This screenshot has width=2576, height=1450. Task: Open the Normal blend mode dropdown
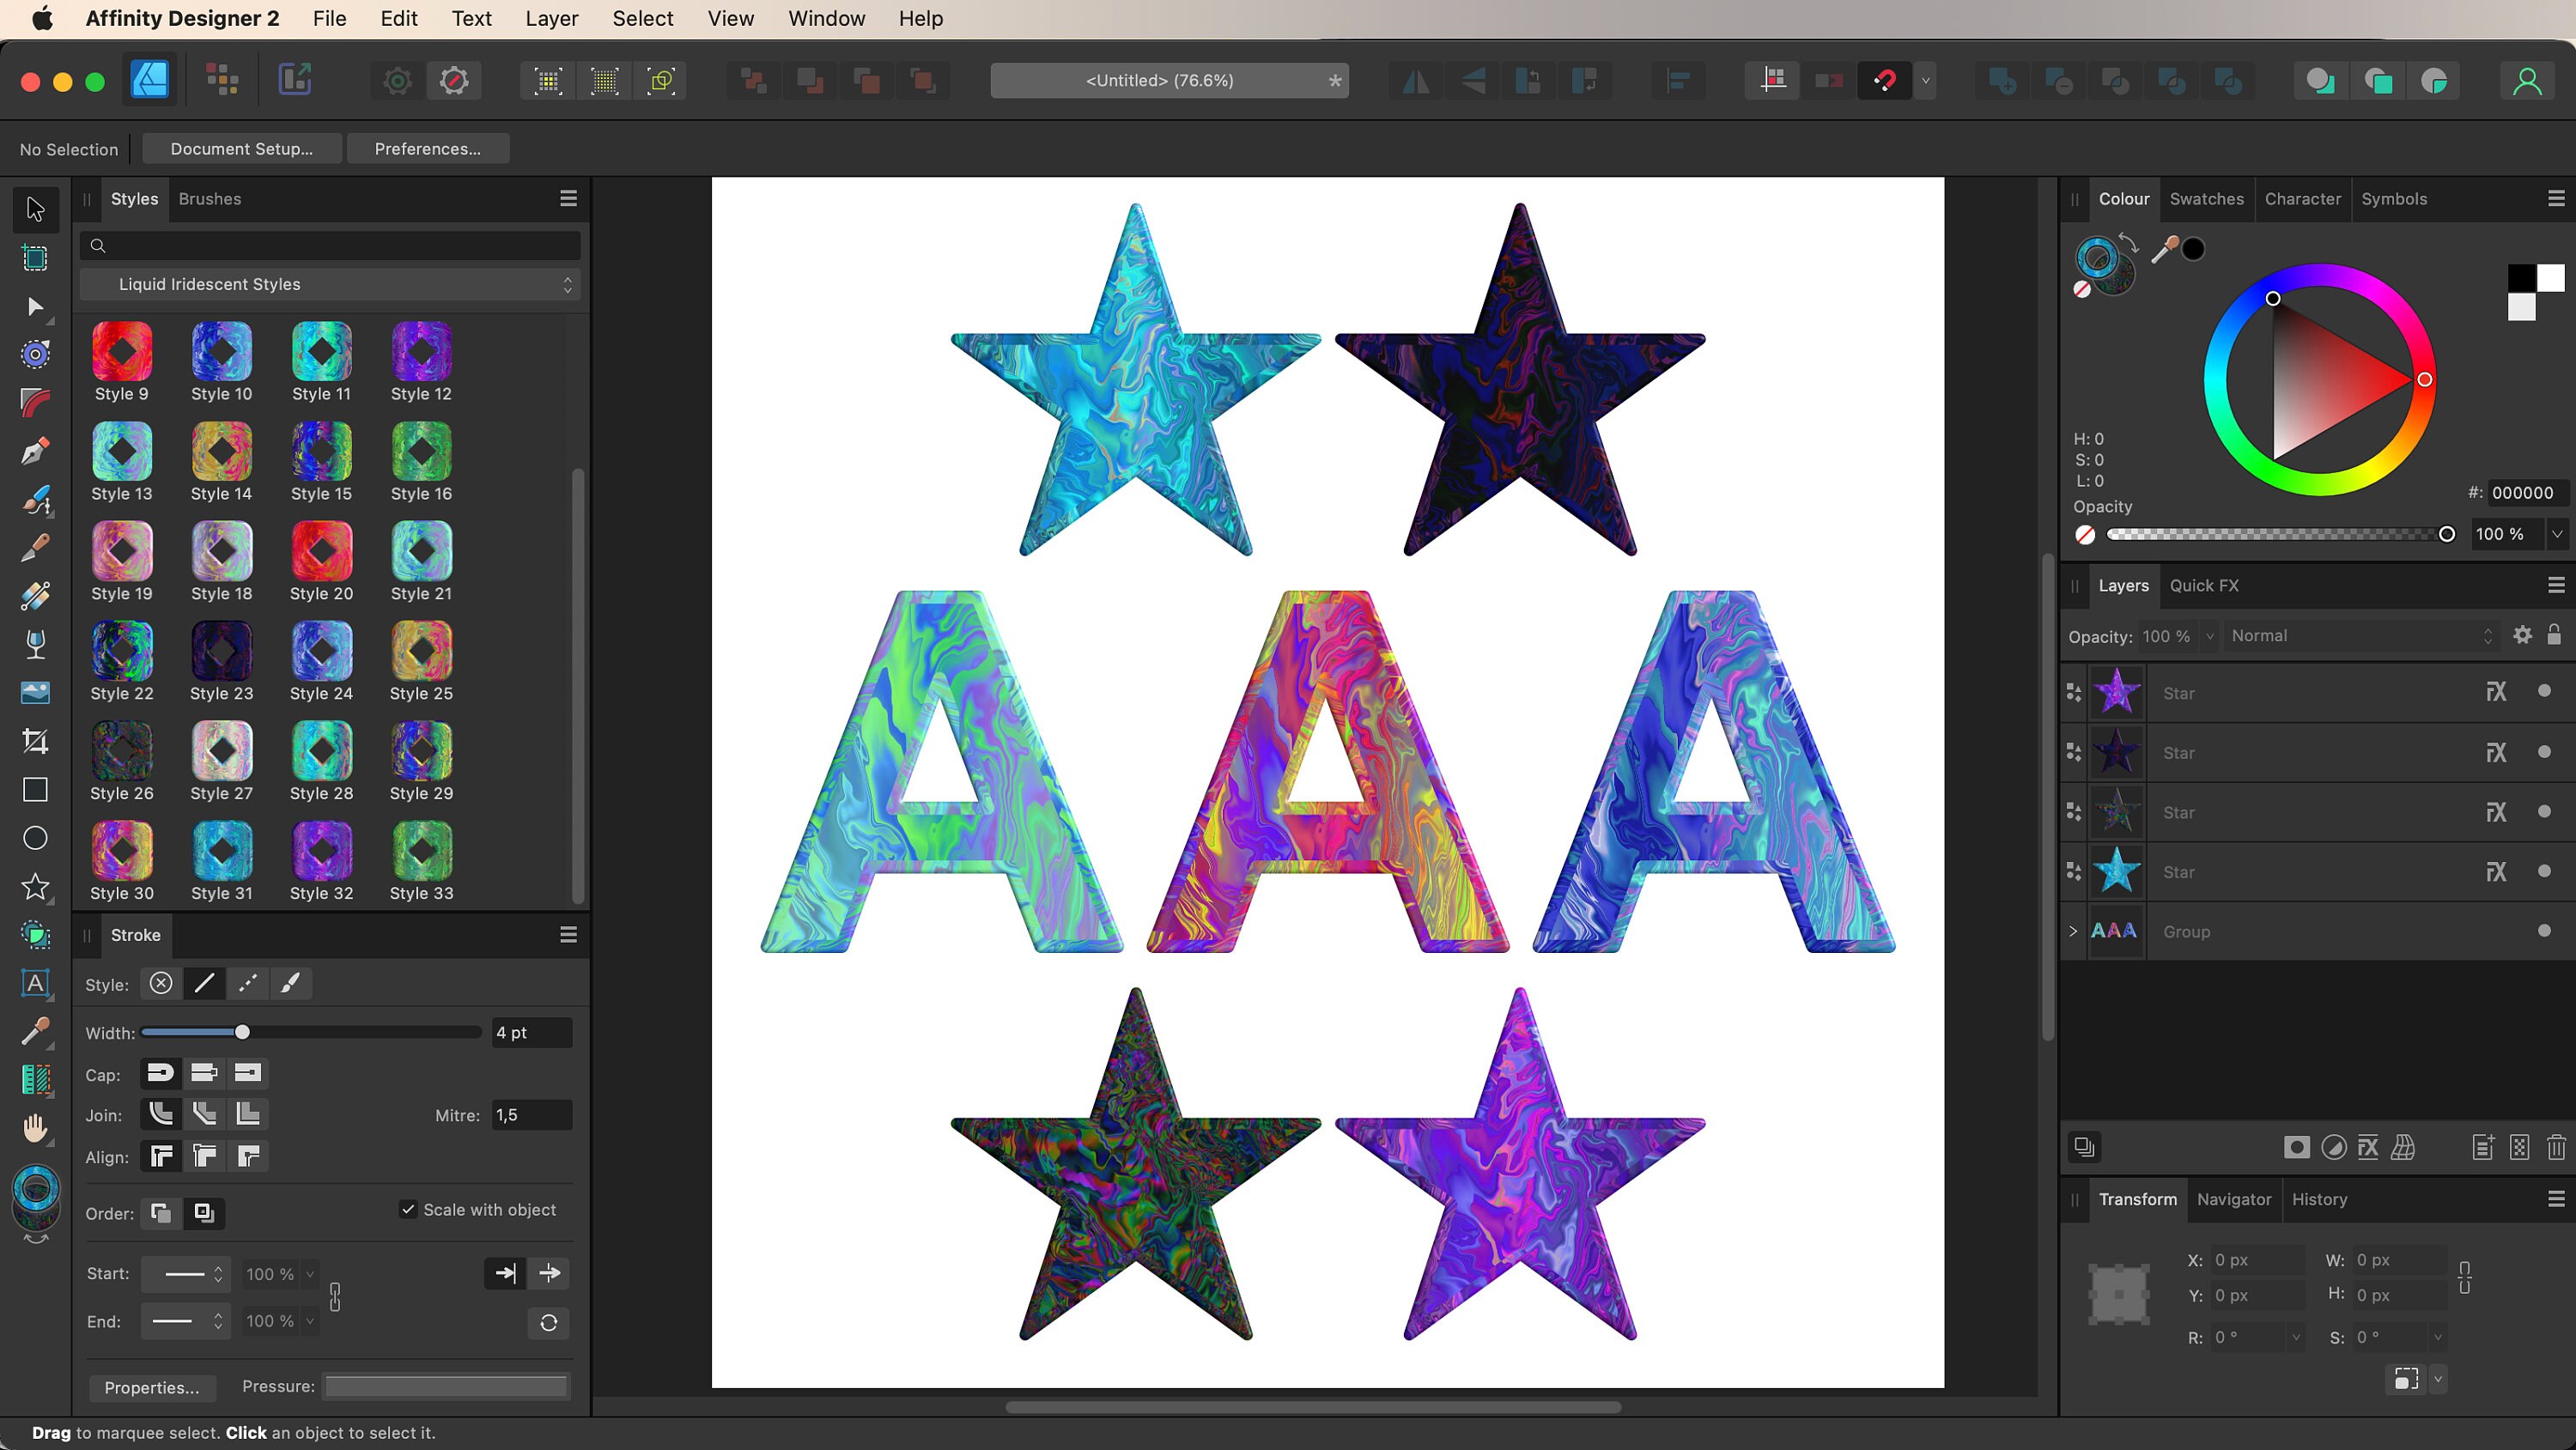click(x=2361, y=636)
